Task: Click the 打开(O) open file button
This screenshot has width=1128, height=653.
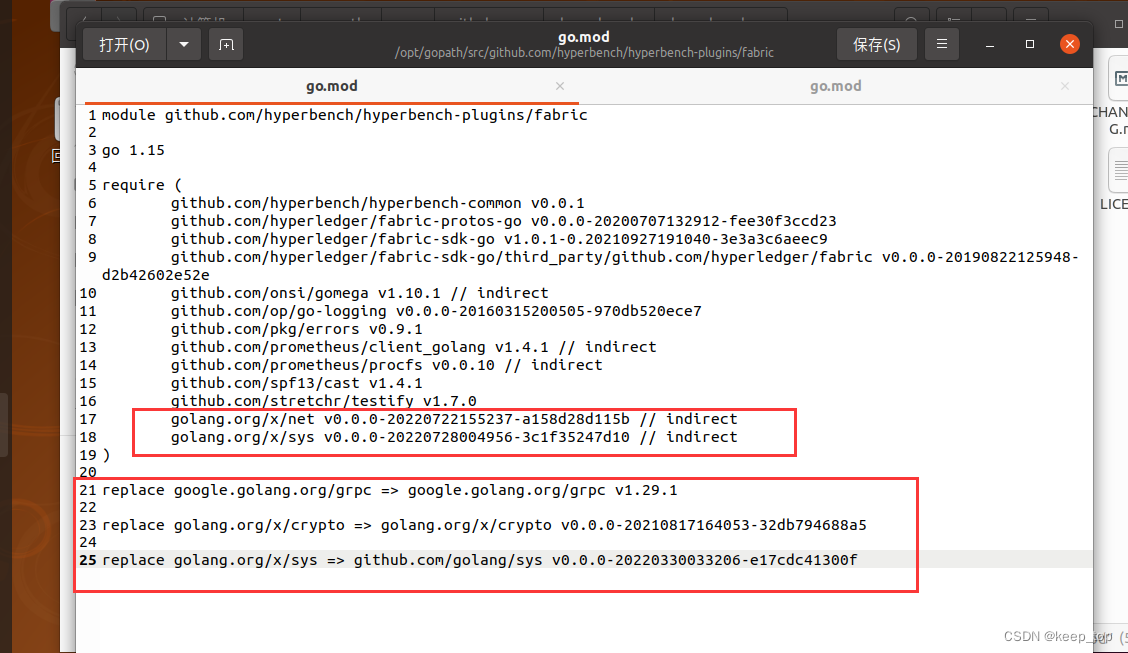Action: 124,44
